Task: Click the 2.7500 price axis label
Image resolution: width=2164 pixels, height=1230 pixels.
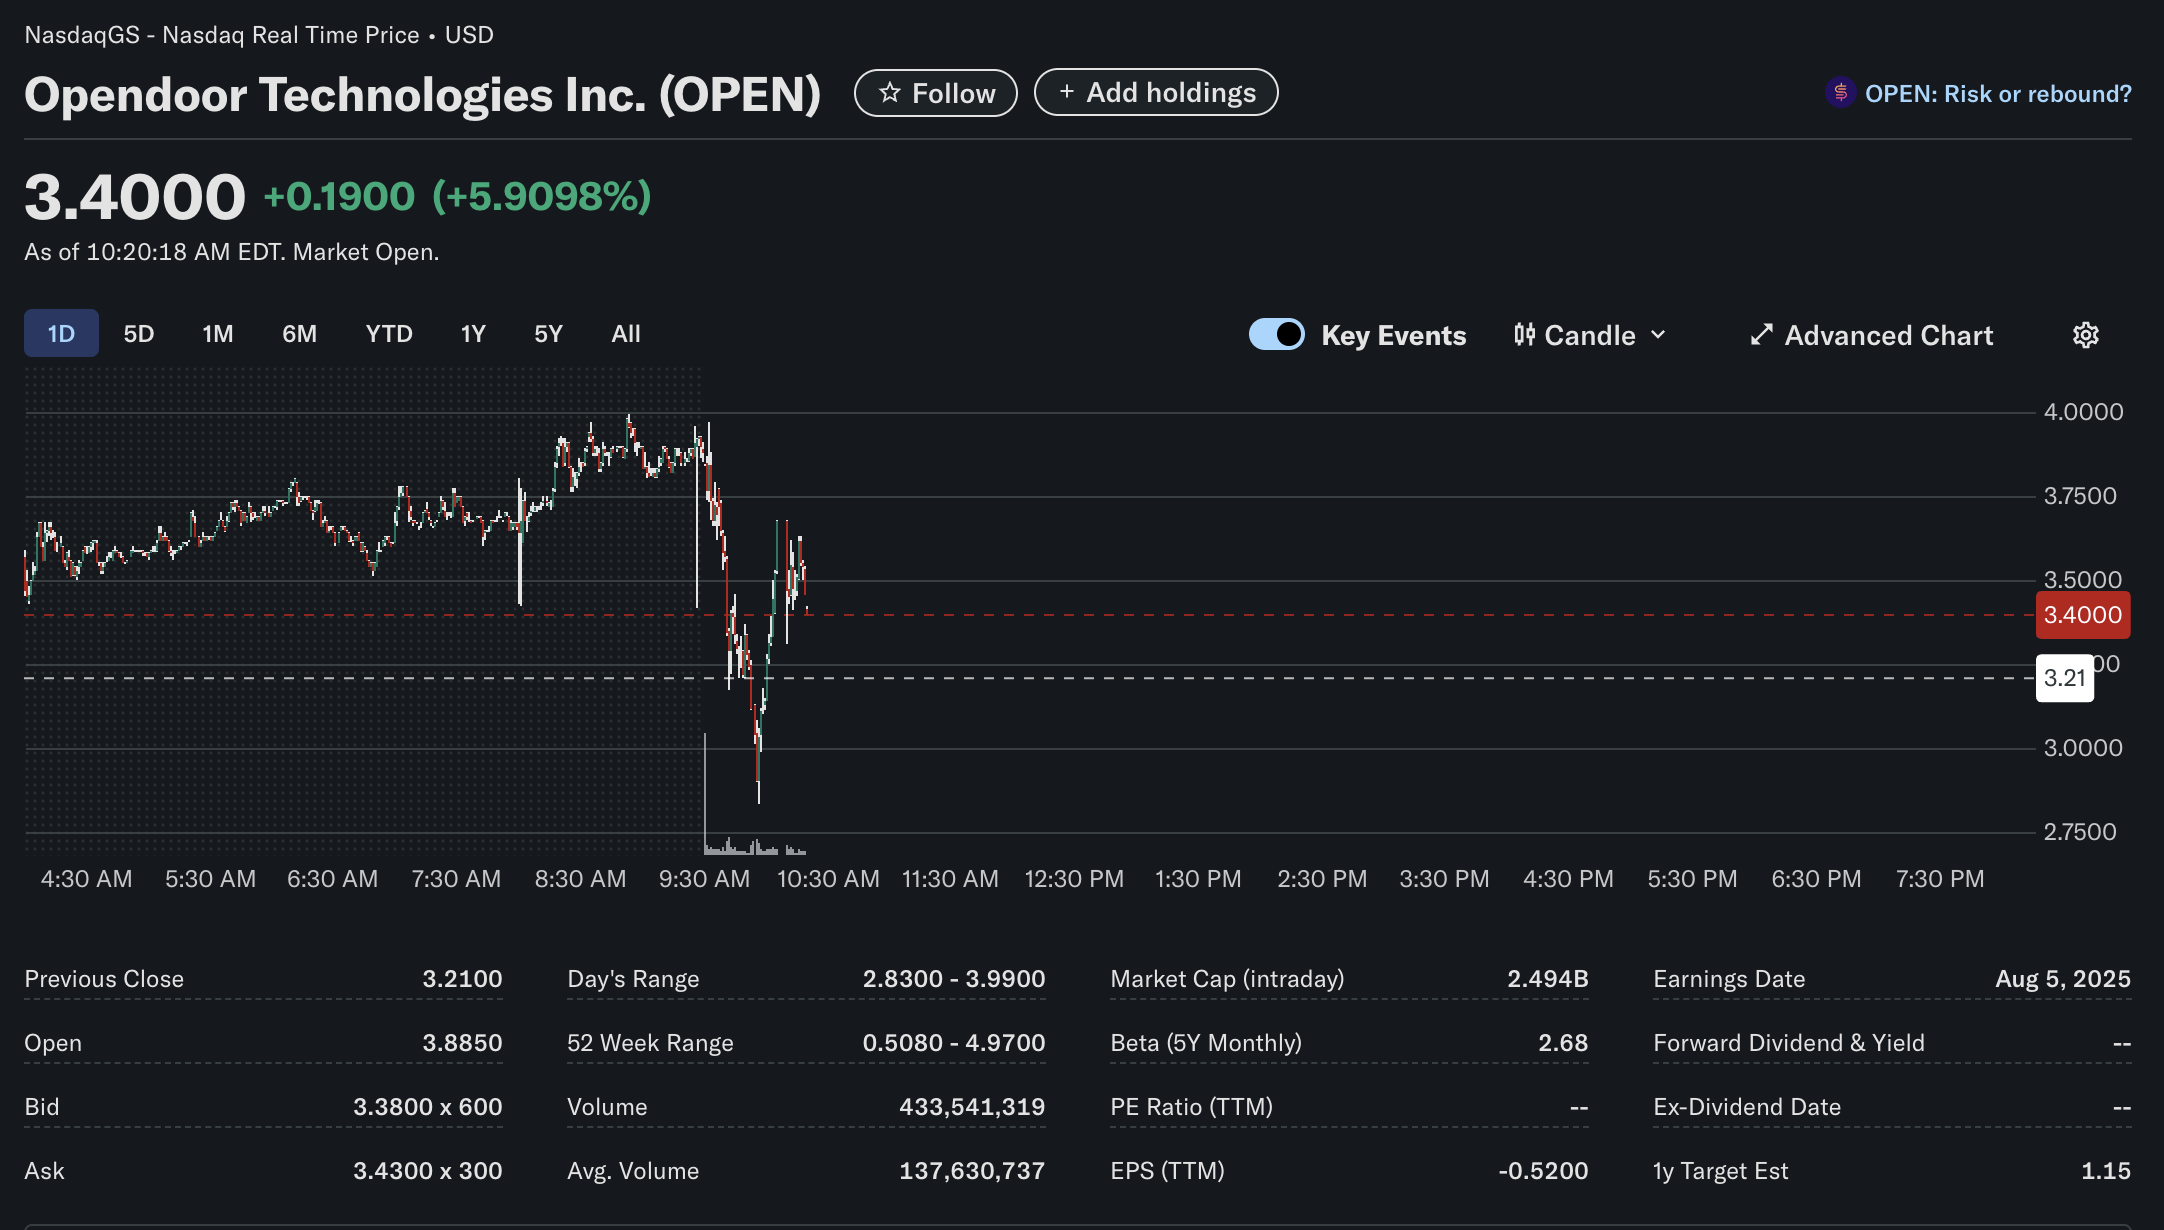Action: (2080, 832)
